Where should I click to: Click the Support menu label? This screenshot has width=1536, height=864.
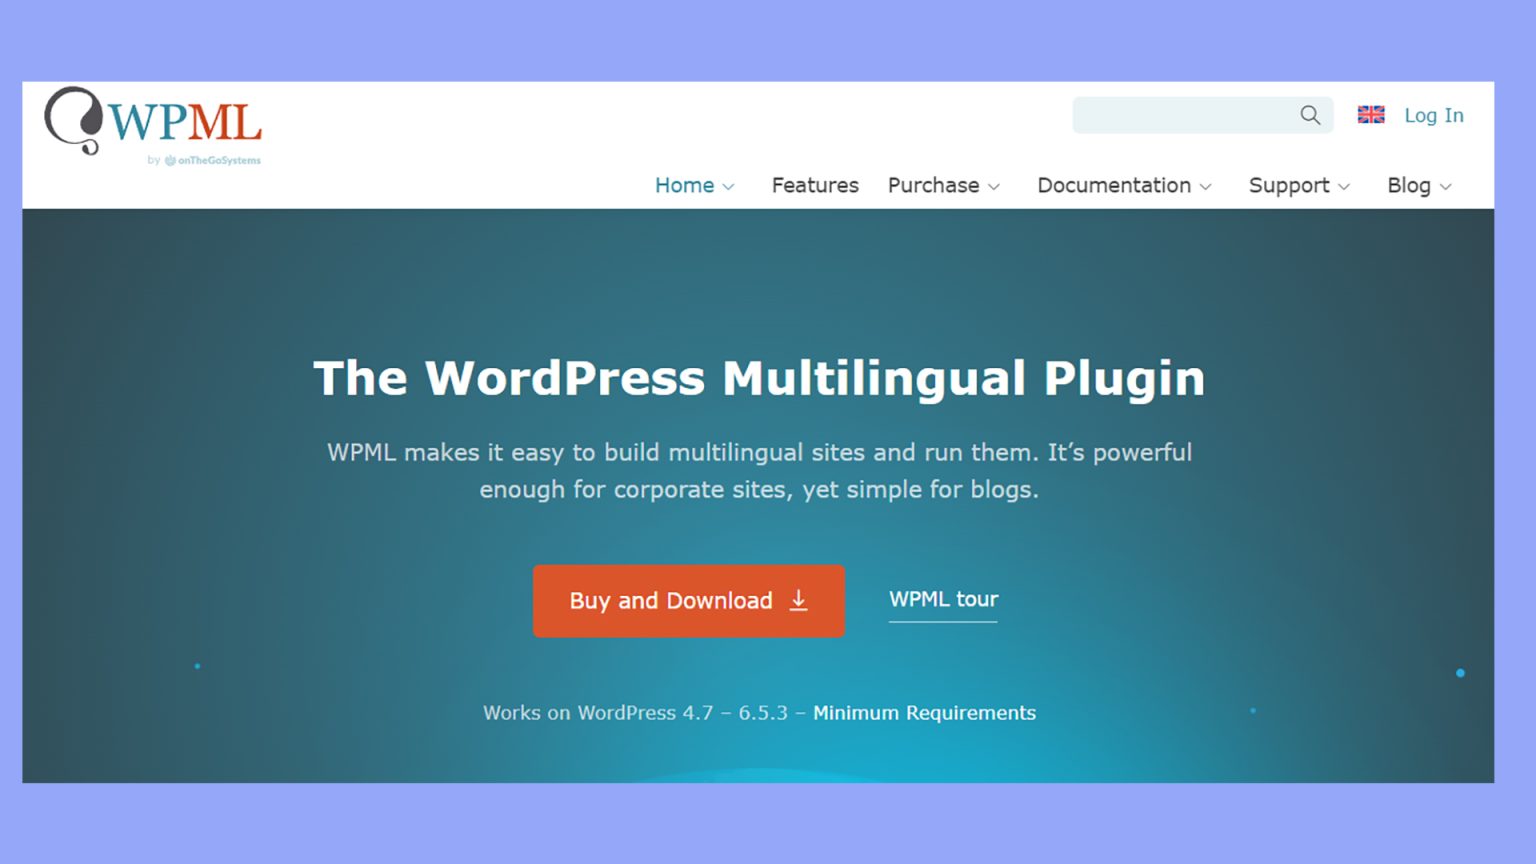1289,186
